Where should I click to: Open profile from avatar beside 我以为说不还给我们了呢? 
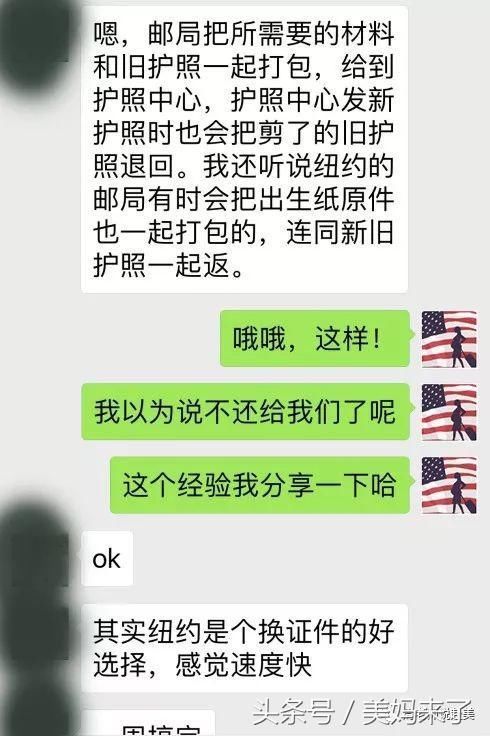[449, 412]
